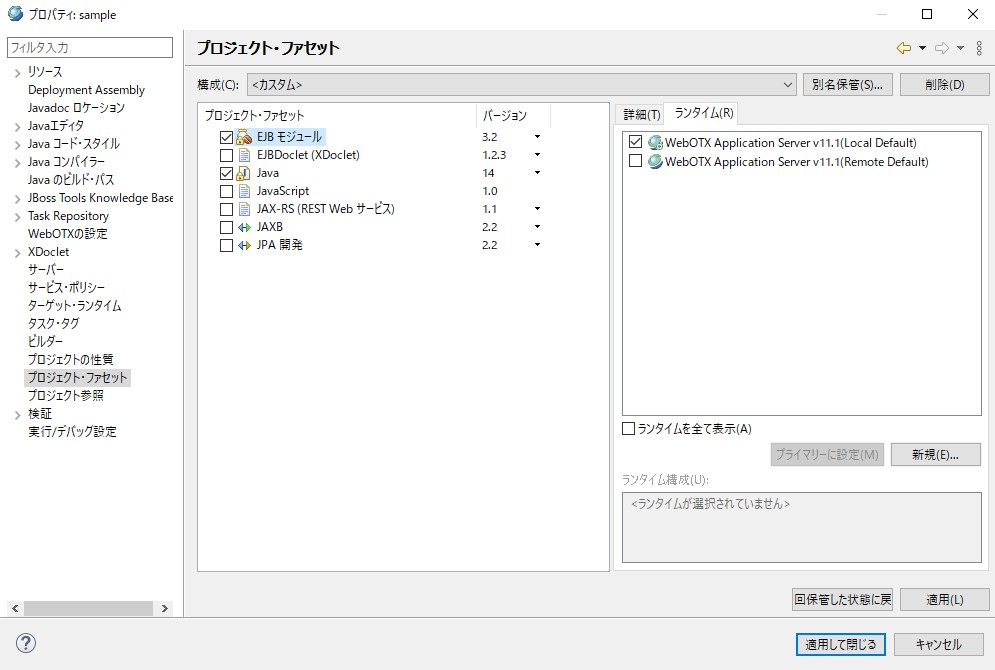This screenshot has width=995, height=670.
Task: Enable the JavaScript facet checkbox
Action: 226,191
